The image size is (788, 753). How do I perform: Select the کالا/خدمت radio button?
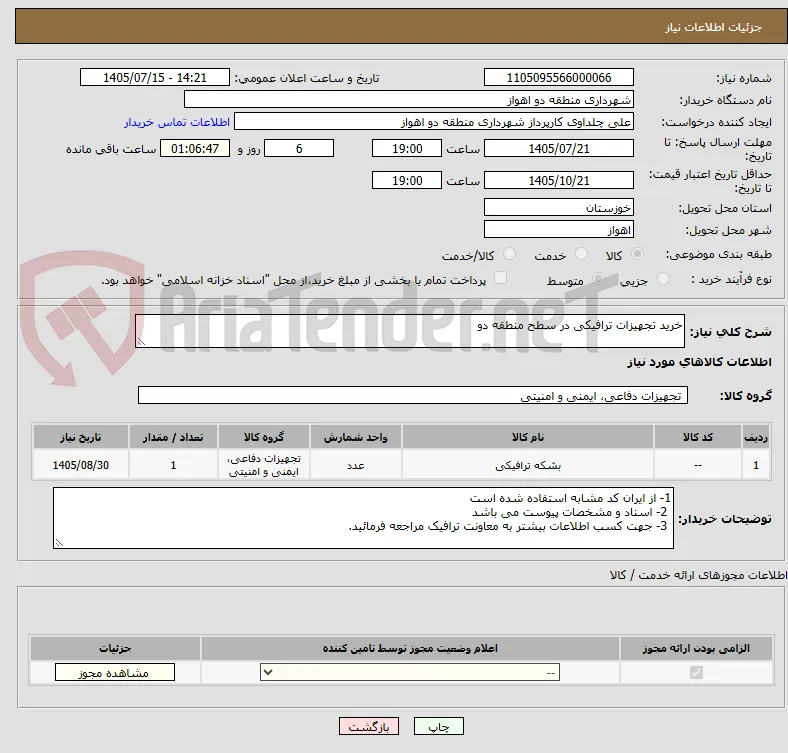pyautogui.click(x=510, y=254)
